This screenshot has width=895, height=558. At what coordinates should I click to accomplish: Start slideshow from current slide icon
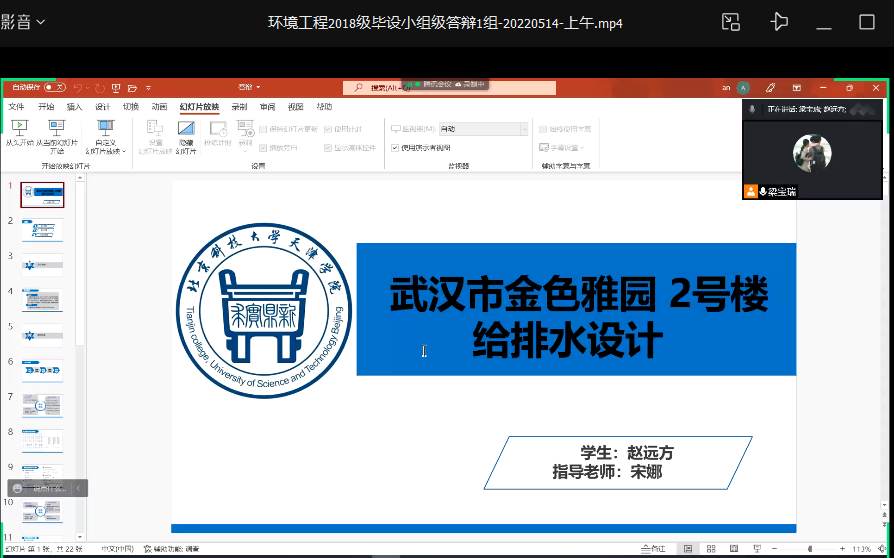(56, 128)
